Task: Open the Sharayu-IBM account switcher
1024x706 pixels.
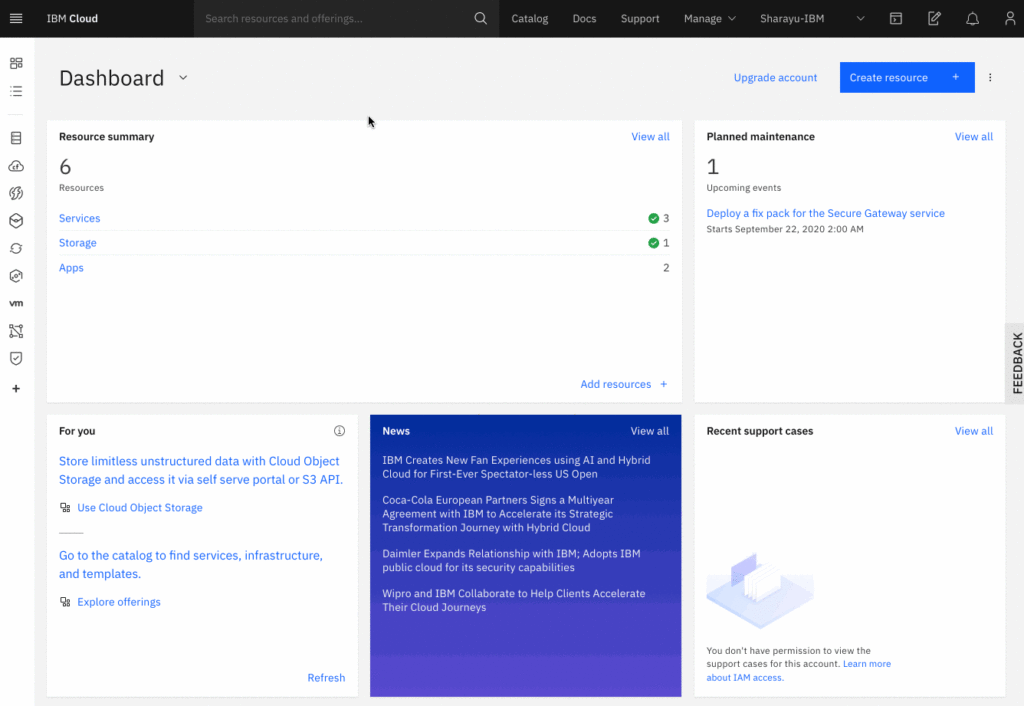Action: tap(812, 18)
